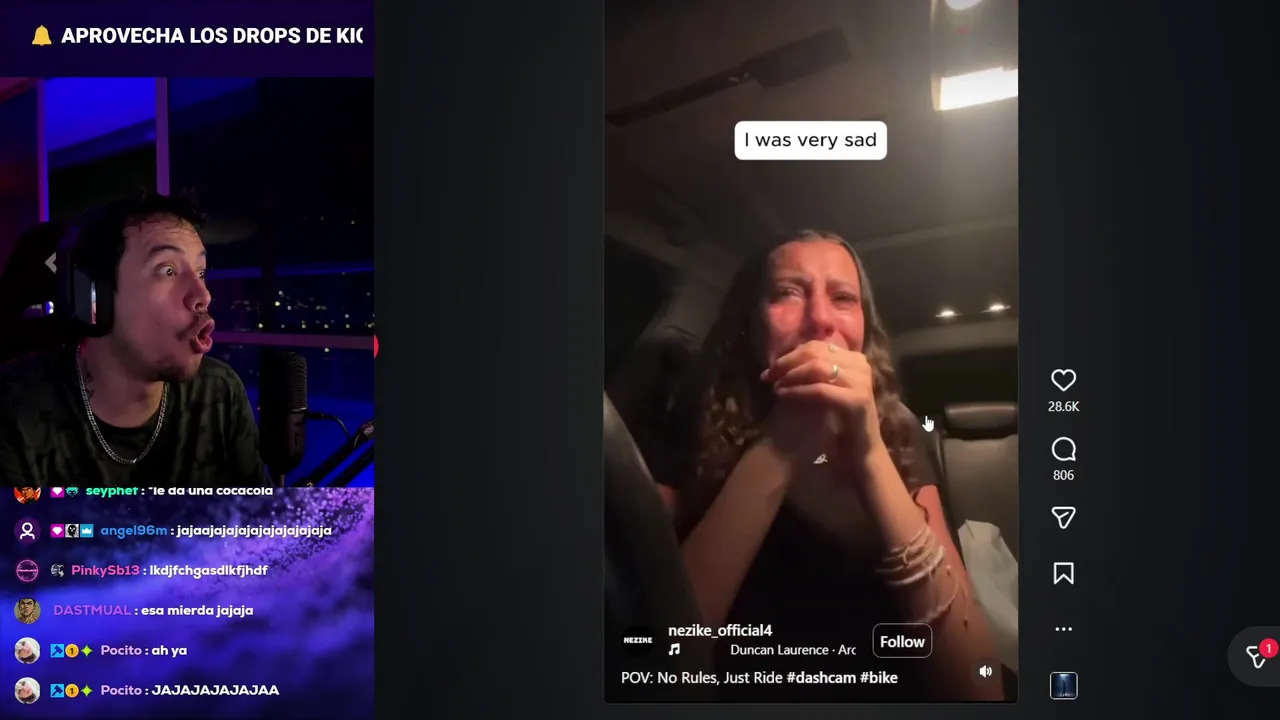
Task: Open the #bike hashtag
Action: point(879,678)
